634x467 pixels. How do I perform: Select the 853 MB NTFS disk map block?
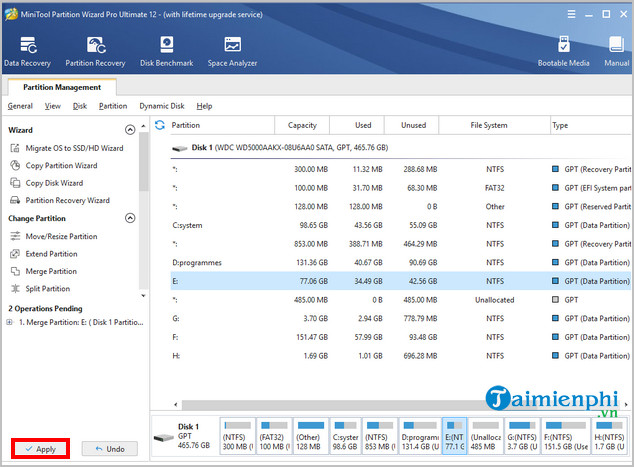380,436
